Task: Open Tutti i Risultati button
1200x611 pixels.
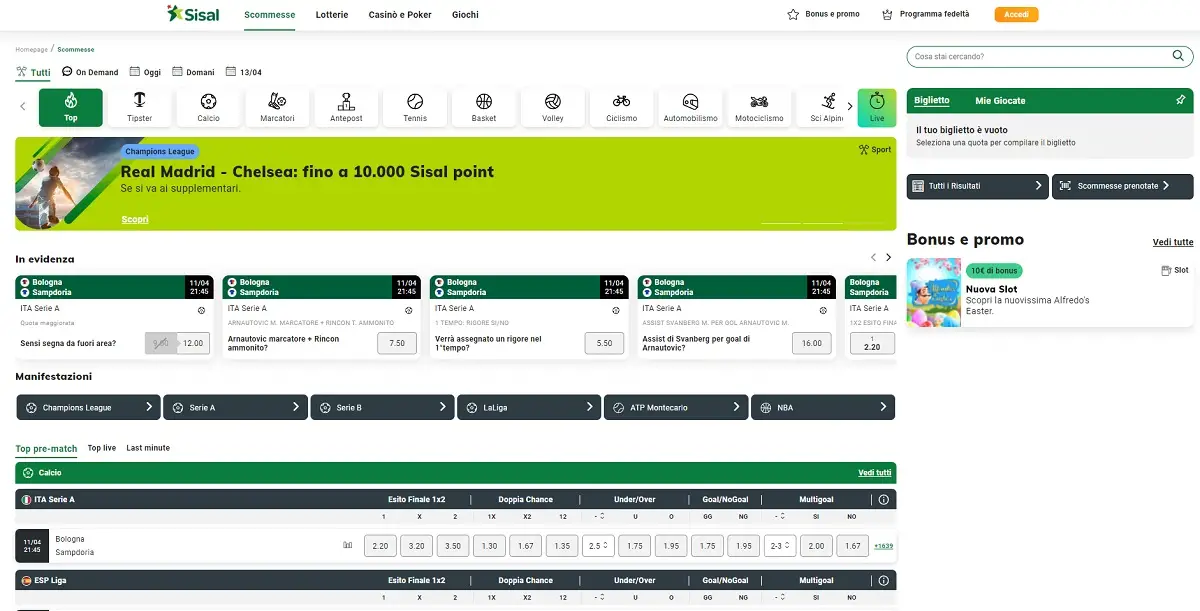Action: 977,186
